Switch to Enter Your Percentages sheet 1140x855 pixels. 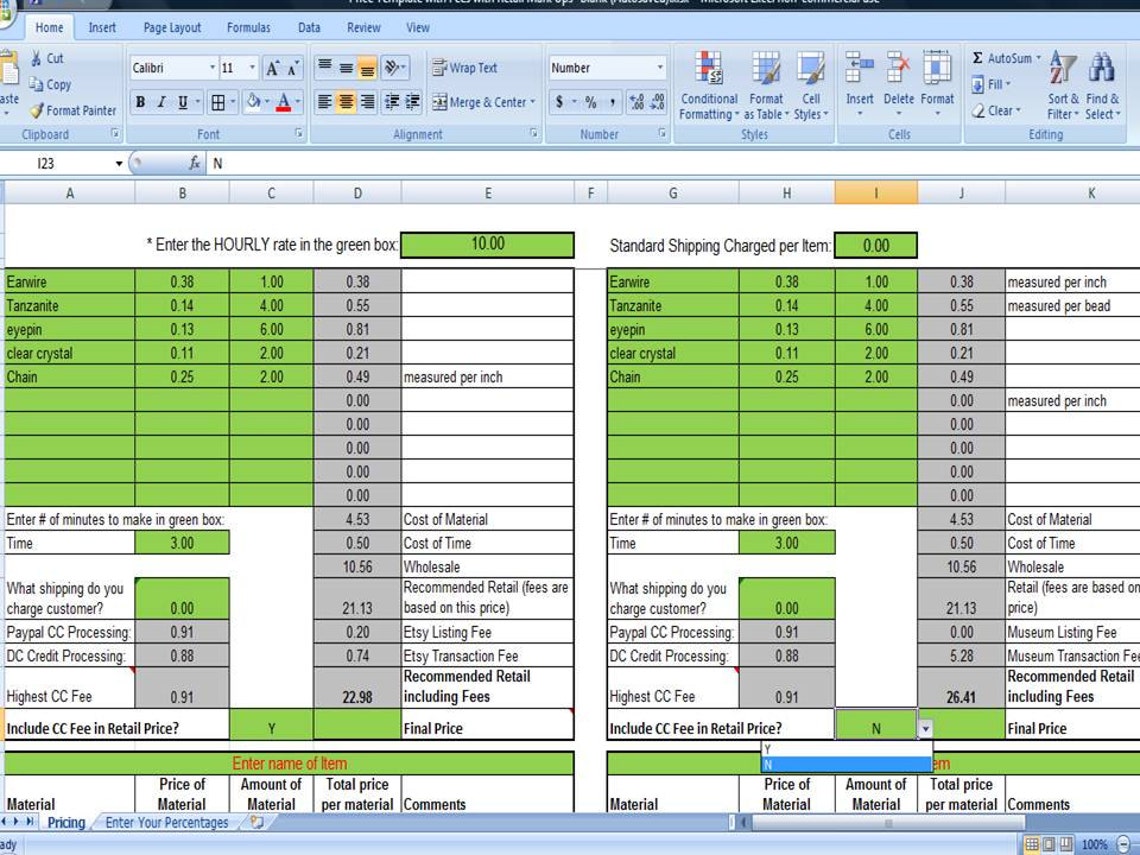tap(166, 822)
